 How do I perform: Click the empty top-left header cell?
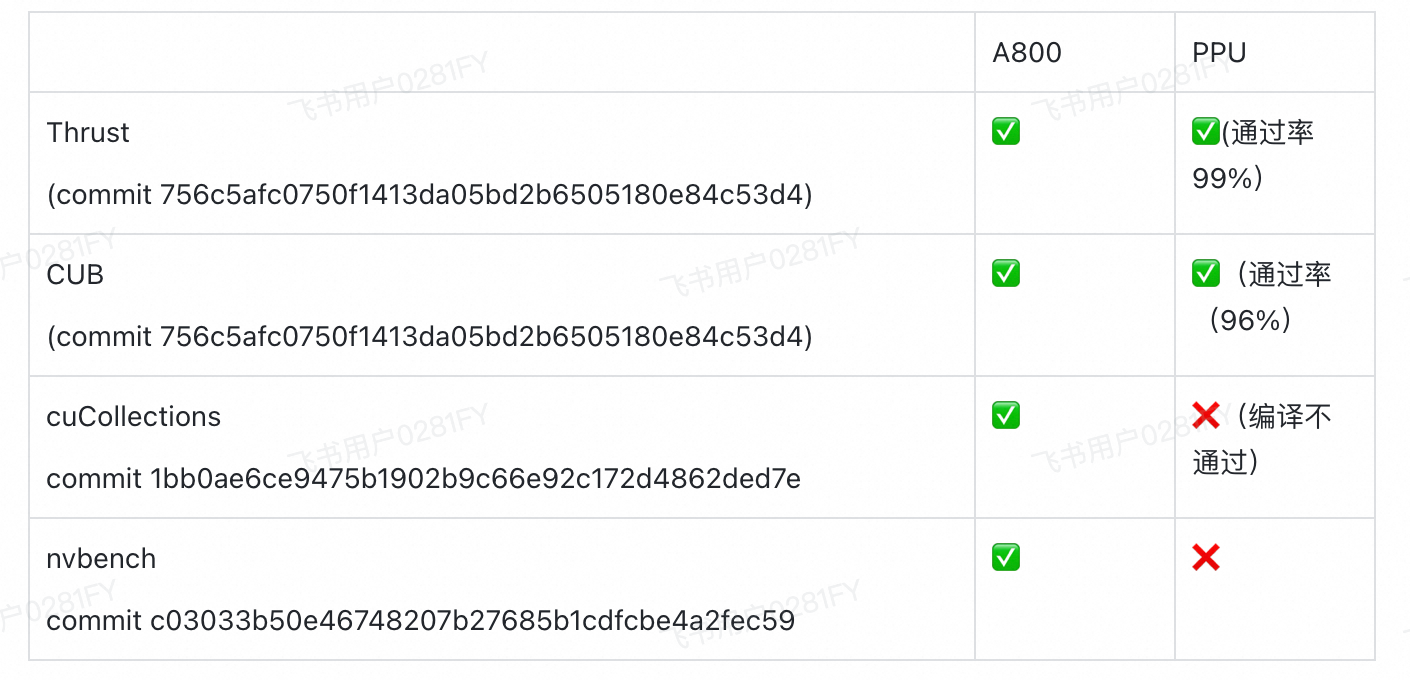click(x=502, y=52)
